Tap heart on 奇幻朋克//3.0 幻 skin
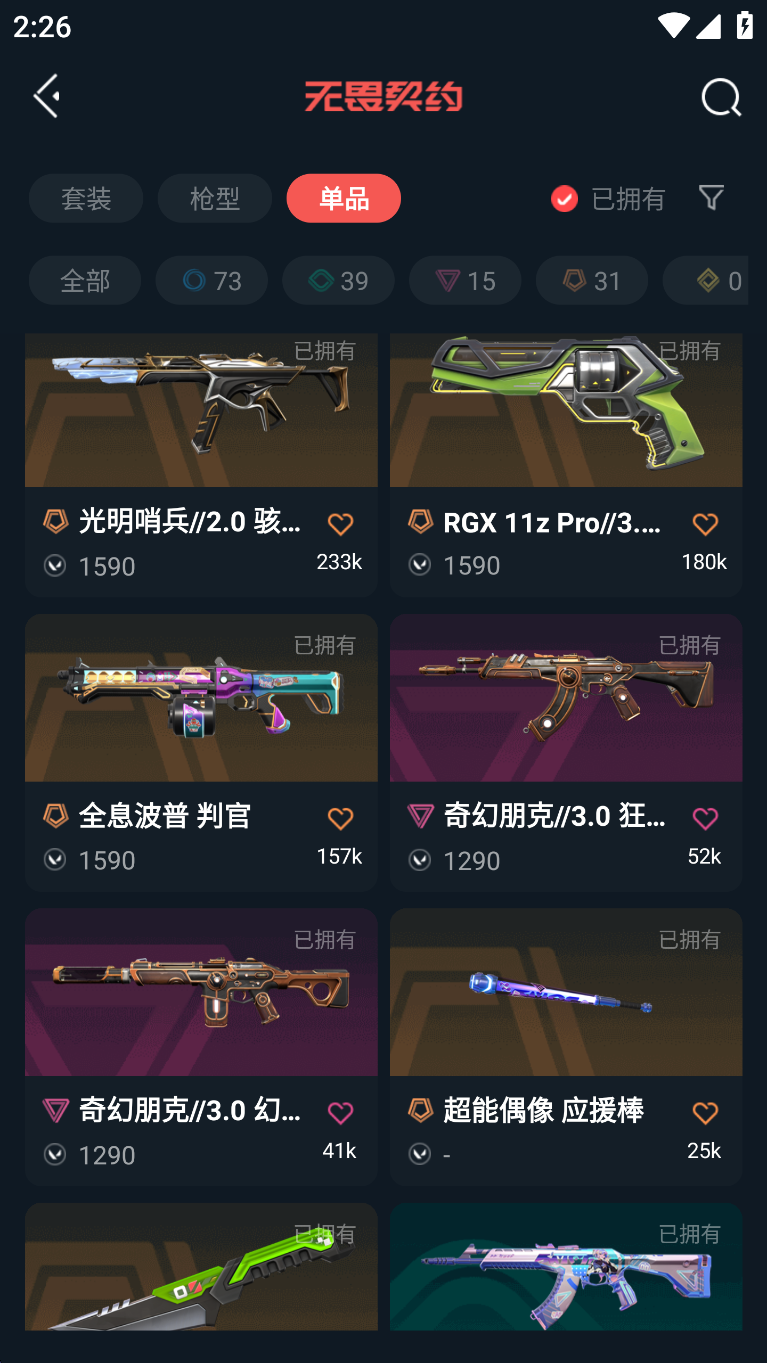The image size is (767, 1363). pos(340,1113)
